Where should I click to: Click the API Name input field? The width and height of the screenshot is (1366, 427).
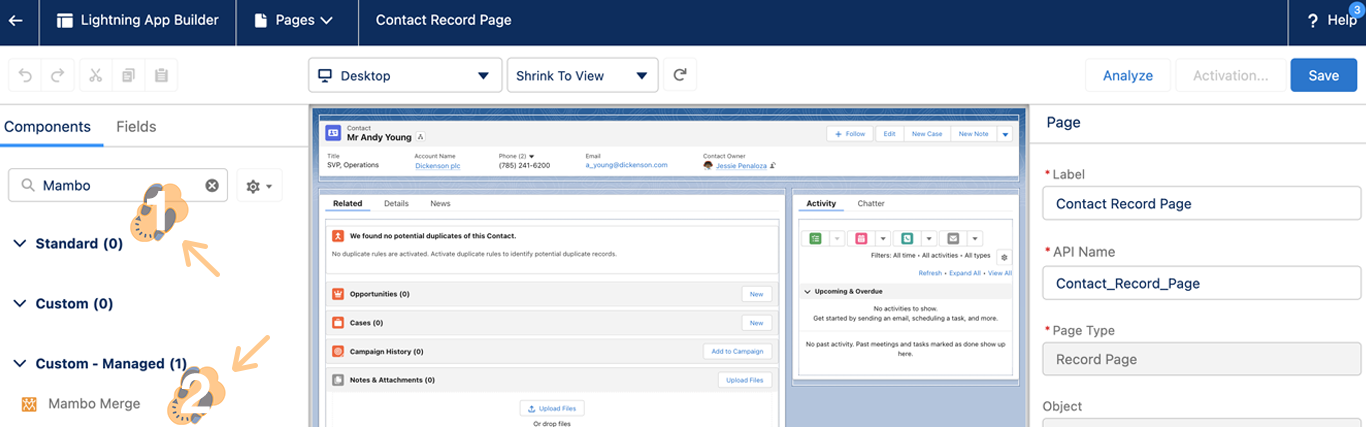coord(1202,283)
